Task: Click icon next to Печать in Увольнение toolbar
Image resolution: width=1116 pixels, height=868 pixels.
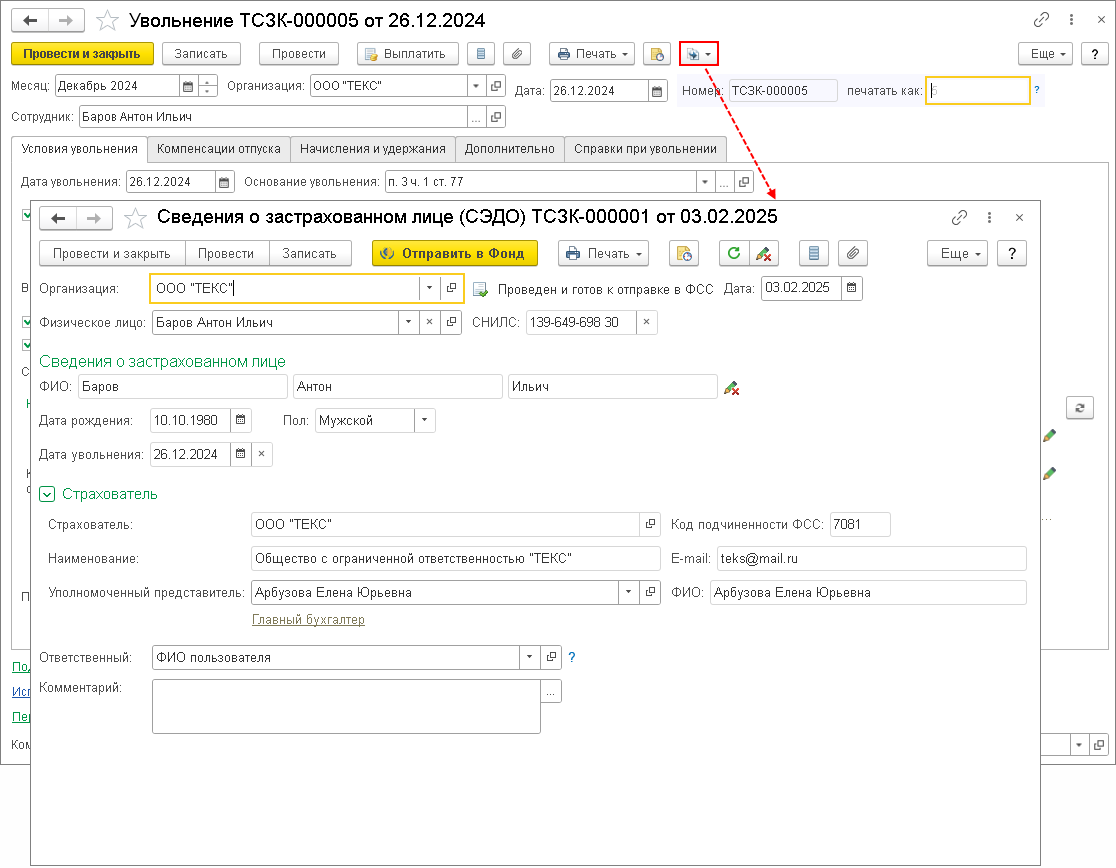Action: pos(657,54)
